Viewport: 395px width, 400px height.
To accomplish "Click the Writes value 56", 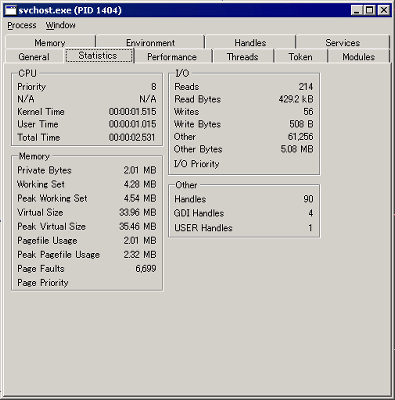I will pos(308,112).
